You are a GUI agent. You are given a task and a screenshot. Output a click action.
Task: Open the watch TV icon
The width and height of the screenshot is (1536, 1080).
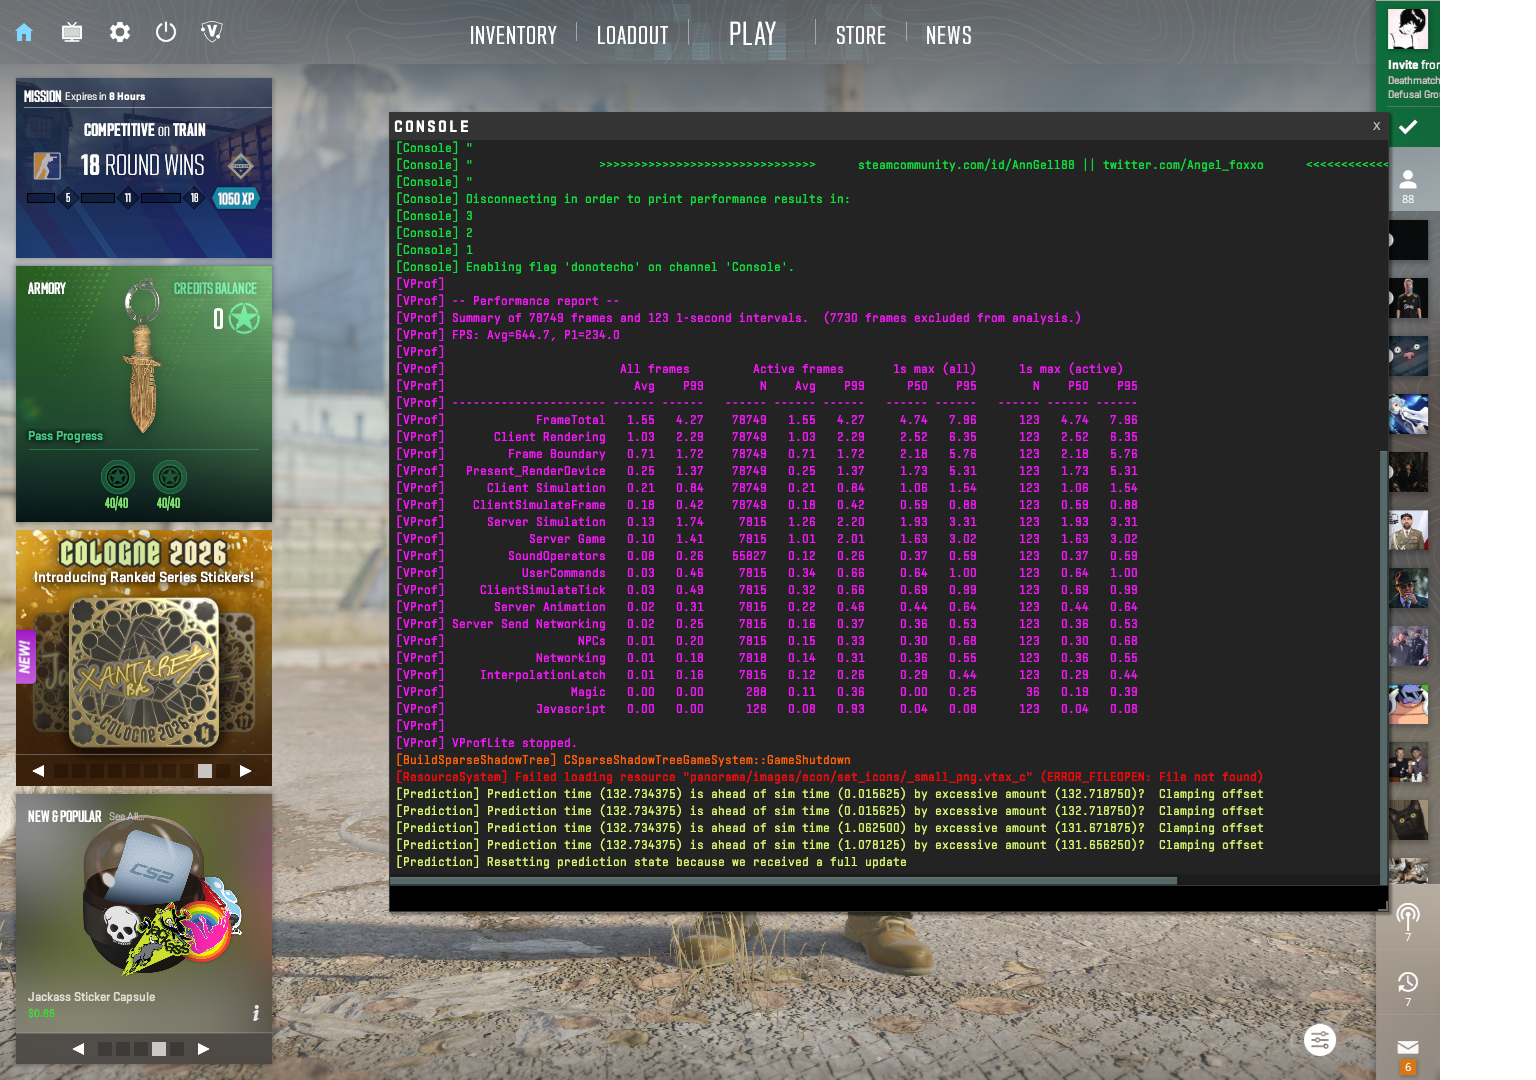(72, 32)
